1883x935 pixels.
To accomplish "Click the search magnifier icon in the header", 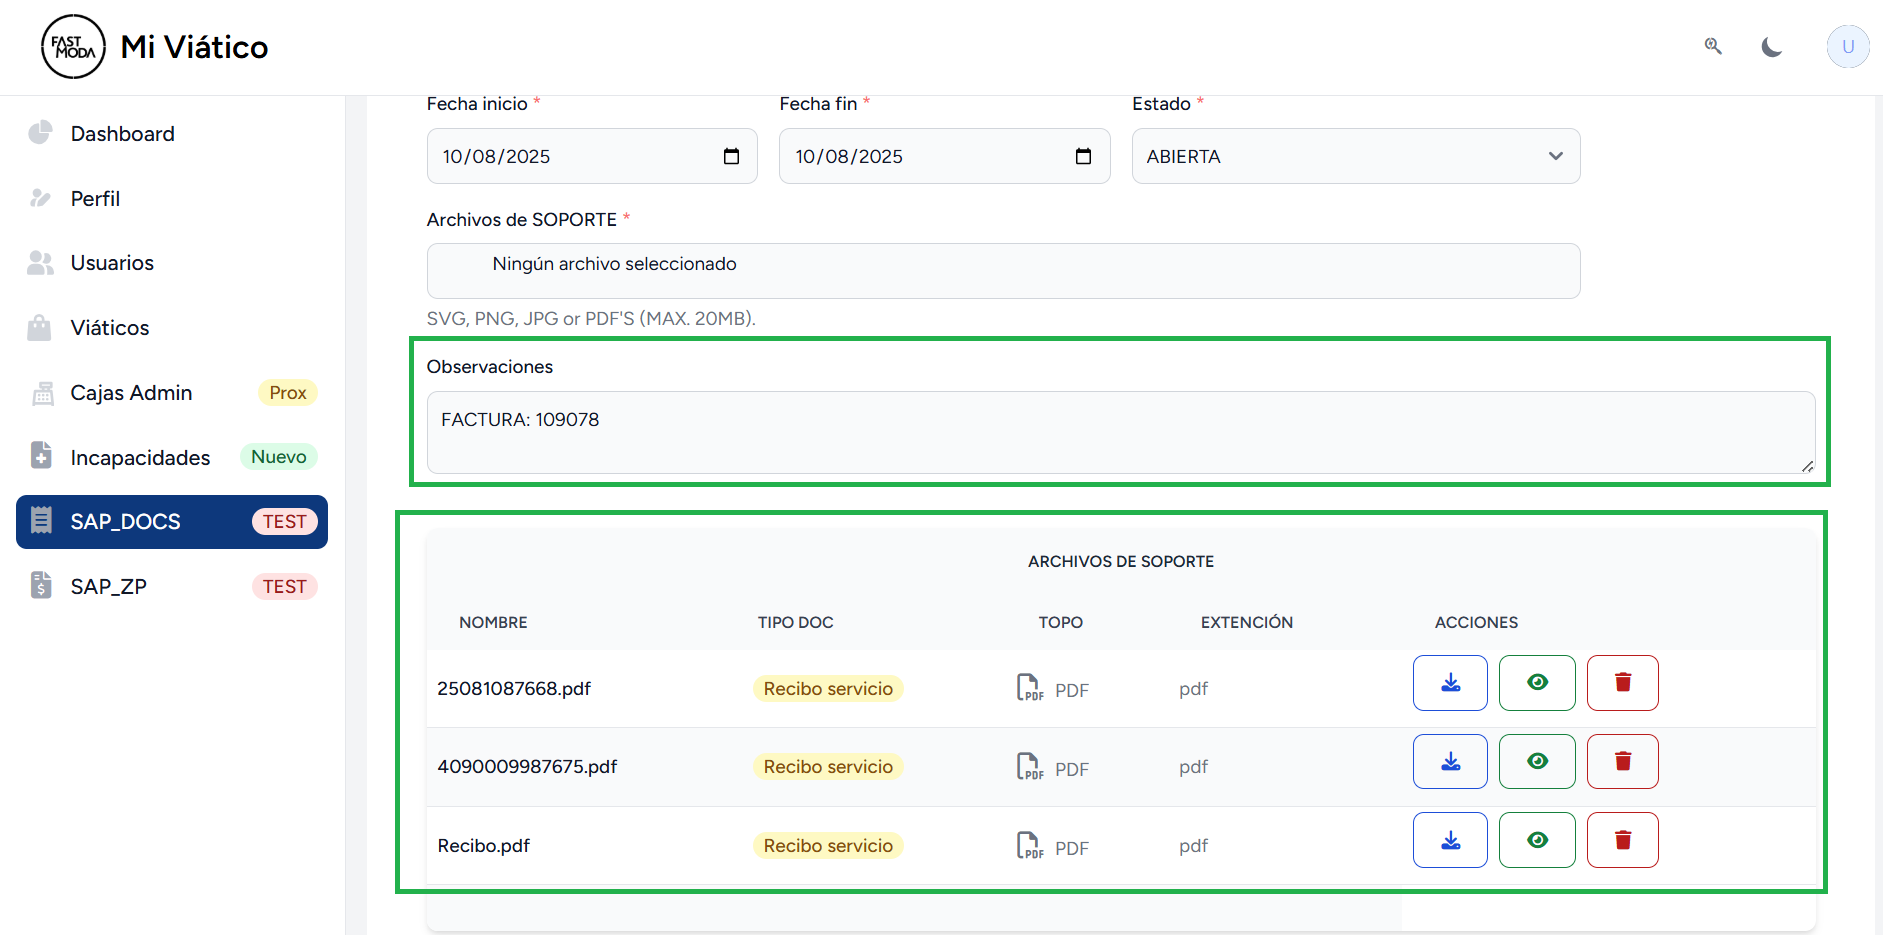I will (1713, 46).
